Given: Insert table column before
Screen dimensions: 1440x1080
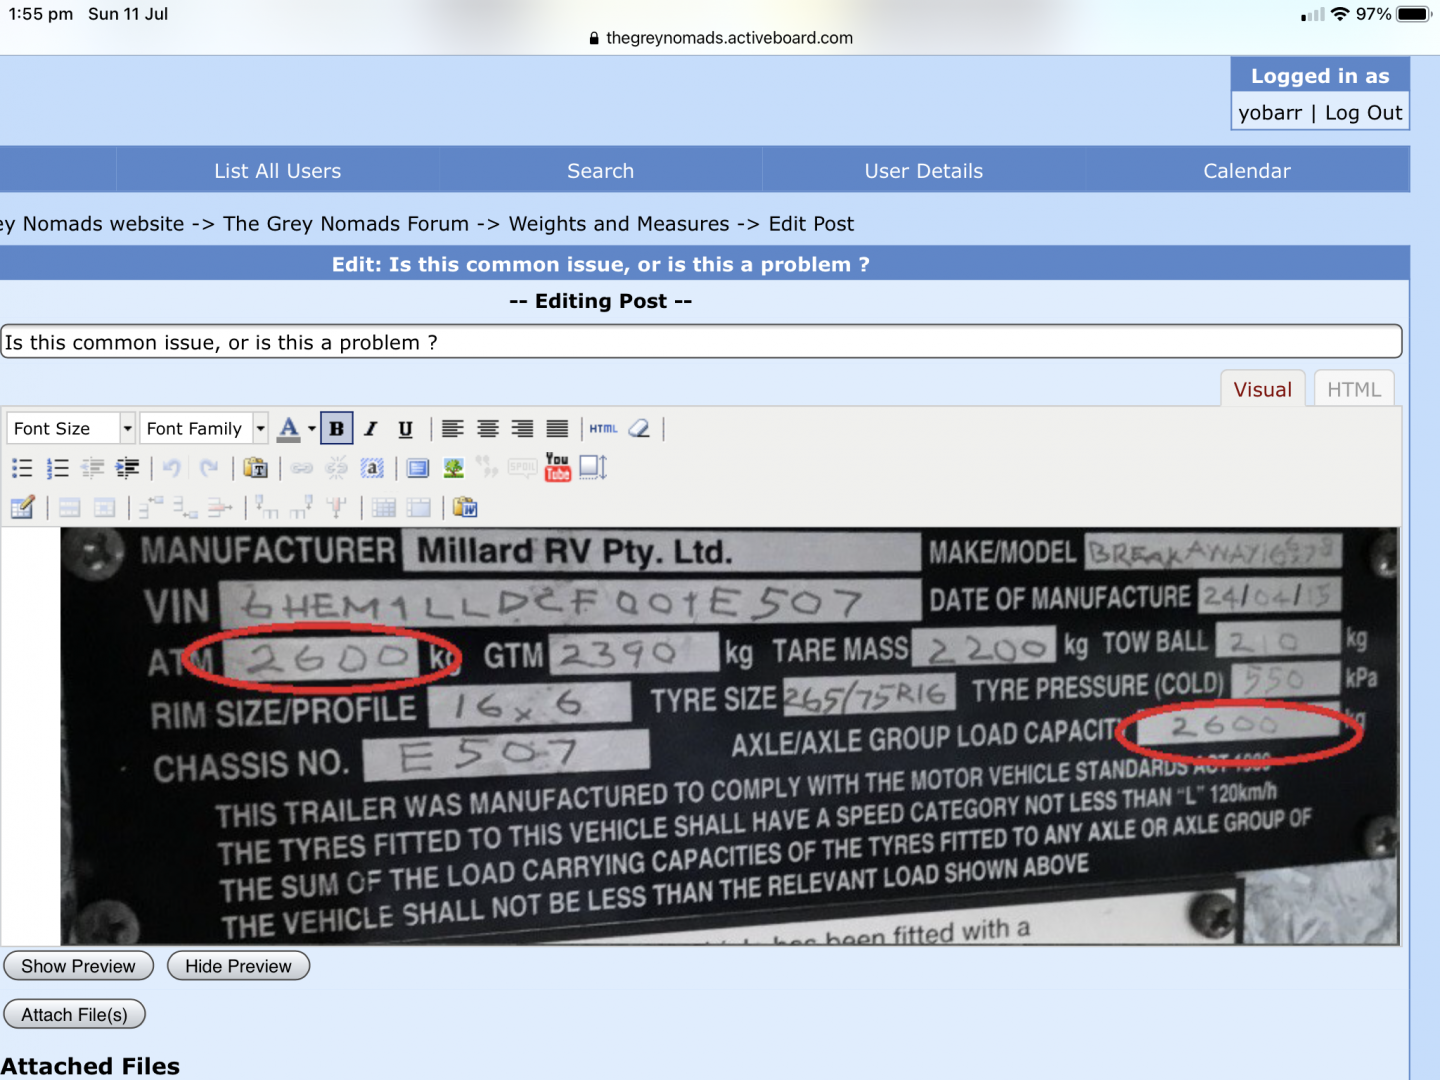Looking at the screenshot, I should [266, 508].
